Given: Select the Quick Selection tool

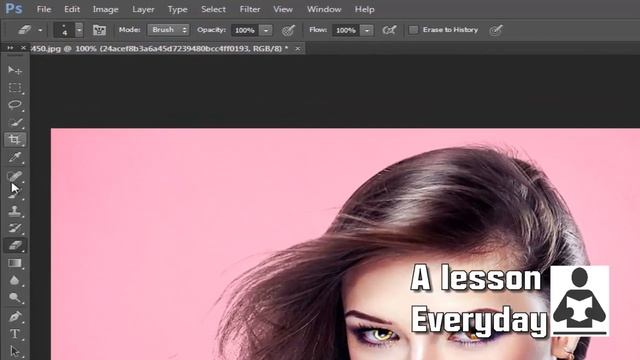Looking at the screenshot, I should [15, 122].
